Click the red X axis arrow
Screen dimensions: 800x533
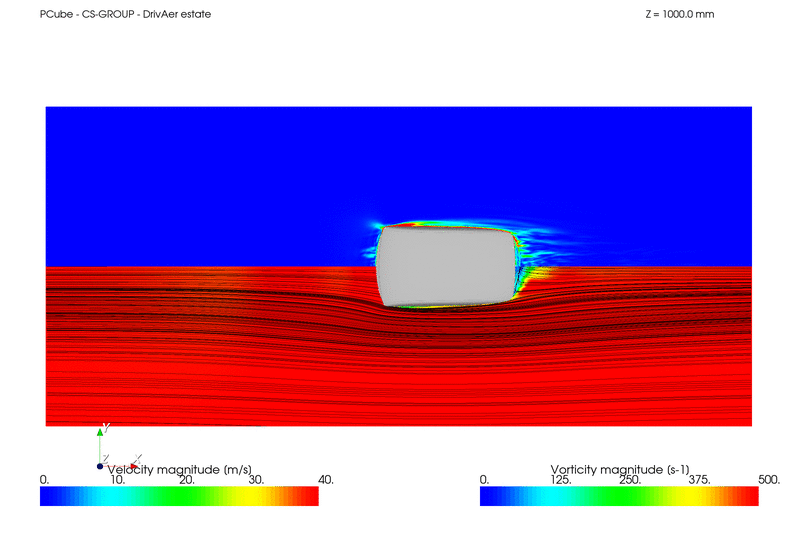point(134,466)
